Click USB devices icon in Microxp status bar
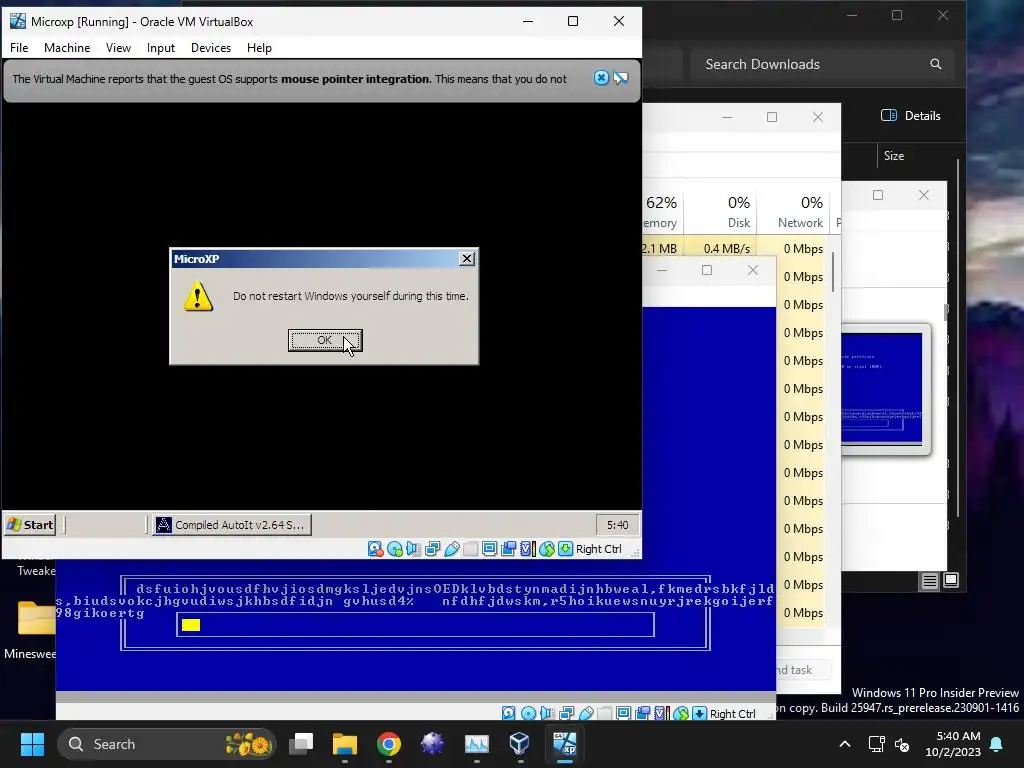 pos(451,549)
